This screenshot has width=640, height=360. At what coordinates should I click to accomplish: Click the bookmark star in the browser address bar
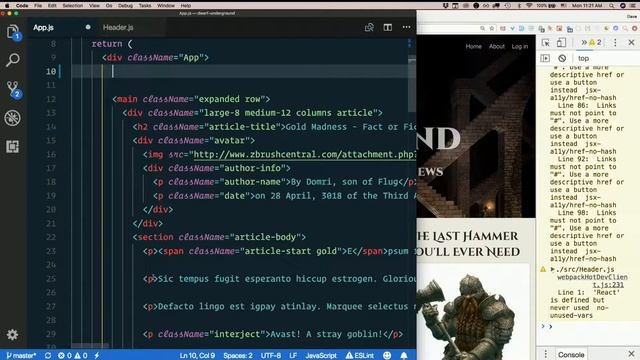click(x=492, y=29)
